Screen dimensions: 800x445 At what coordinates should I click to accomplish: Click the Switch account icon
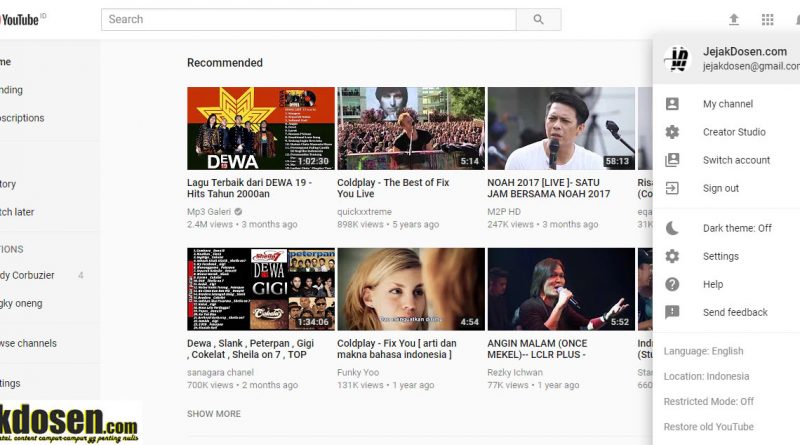coord(672,160)
